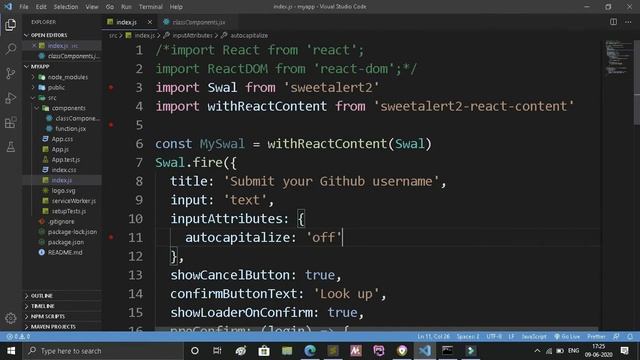Open Microsoft Store from the taskbar

pyautogui.click(x=264, y=351)
